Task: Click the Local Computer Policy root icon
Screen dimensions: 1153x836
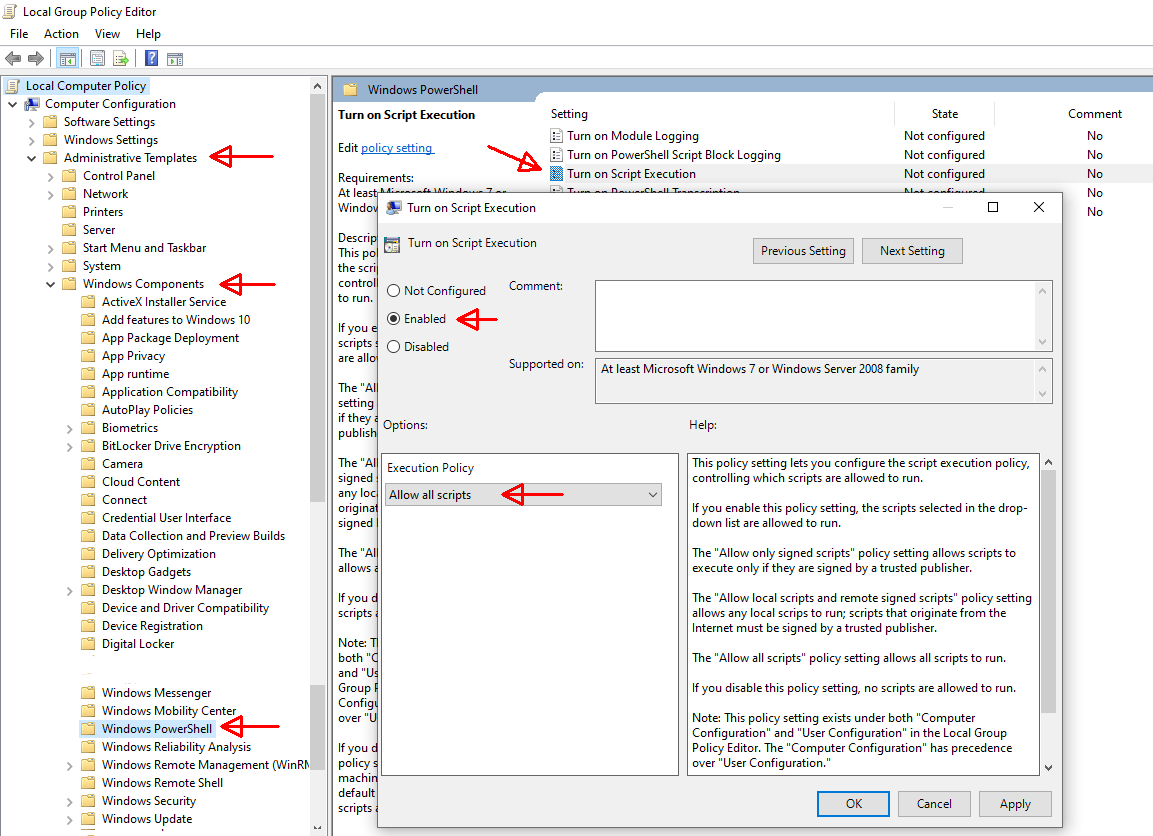Action: point(13,86)
